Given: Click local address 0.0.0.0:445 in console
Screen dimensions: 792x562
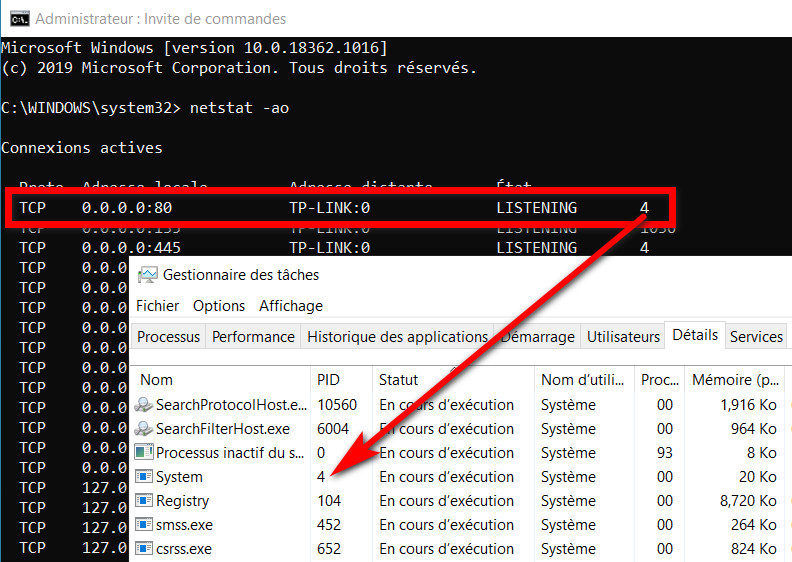Looking at the screenshot, I should click(x=131, y=248).
